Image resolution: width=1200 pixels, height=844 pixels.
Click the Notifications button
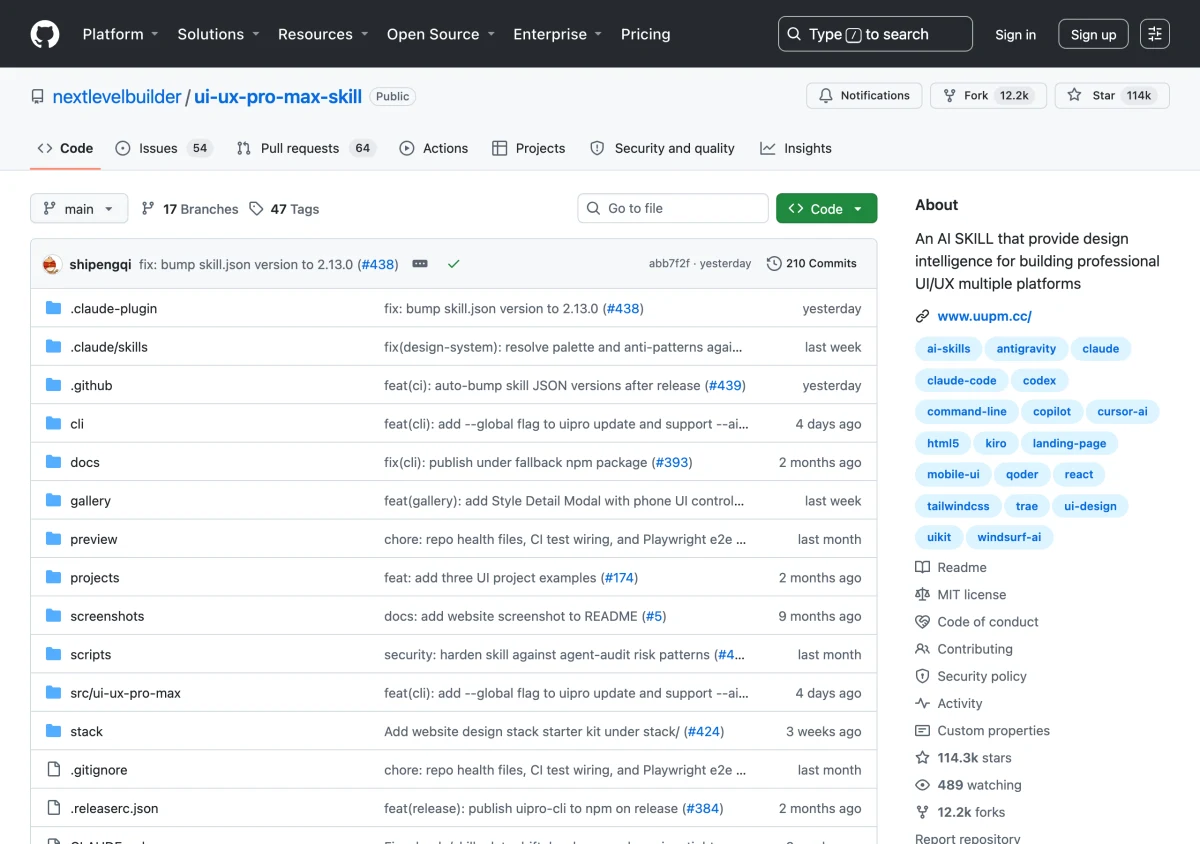click(x=864, y=95)
